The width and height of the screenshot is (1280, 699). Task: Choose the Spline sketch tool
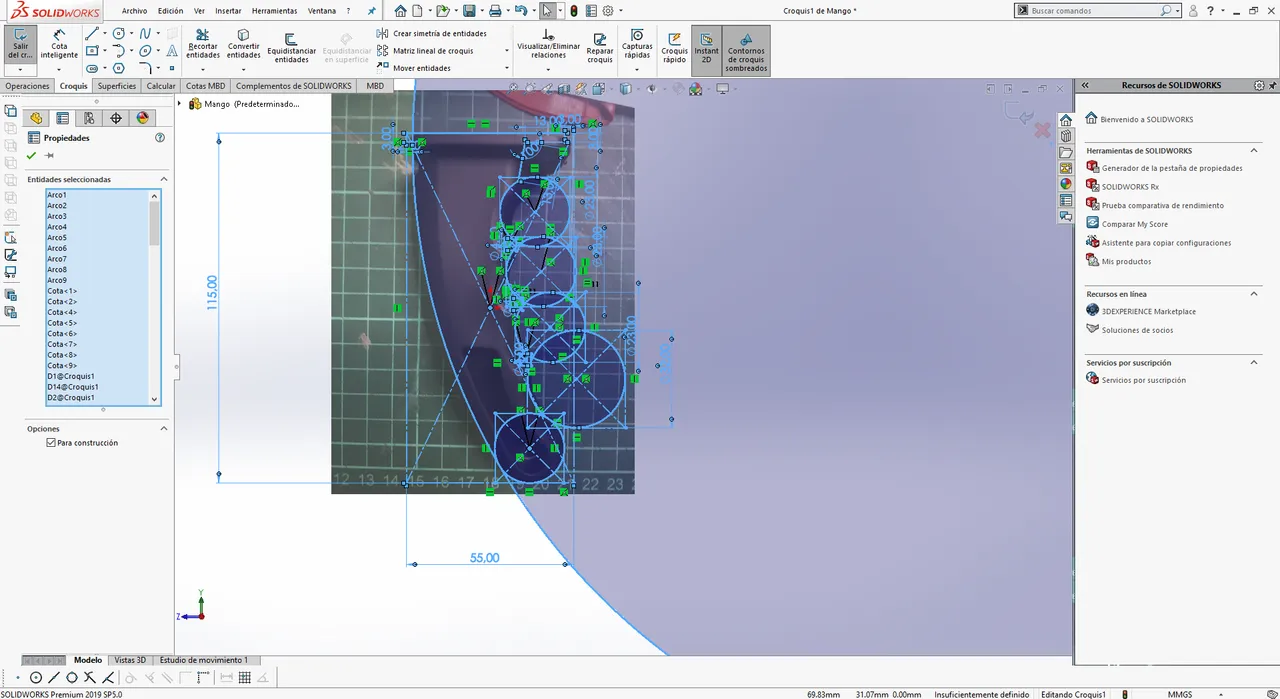146,34
